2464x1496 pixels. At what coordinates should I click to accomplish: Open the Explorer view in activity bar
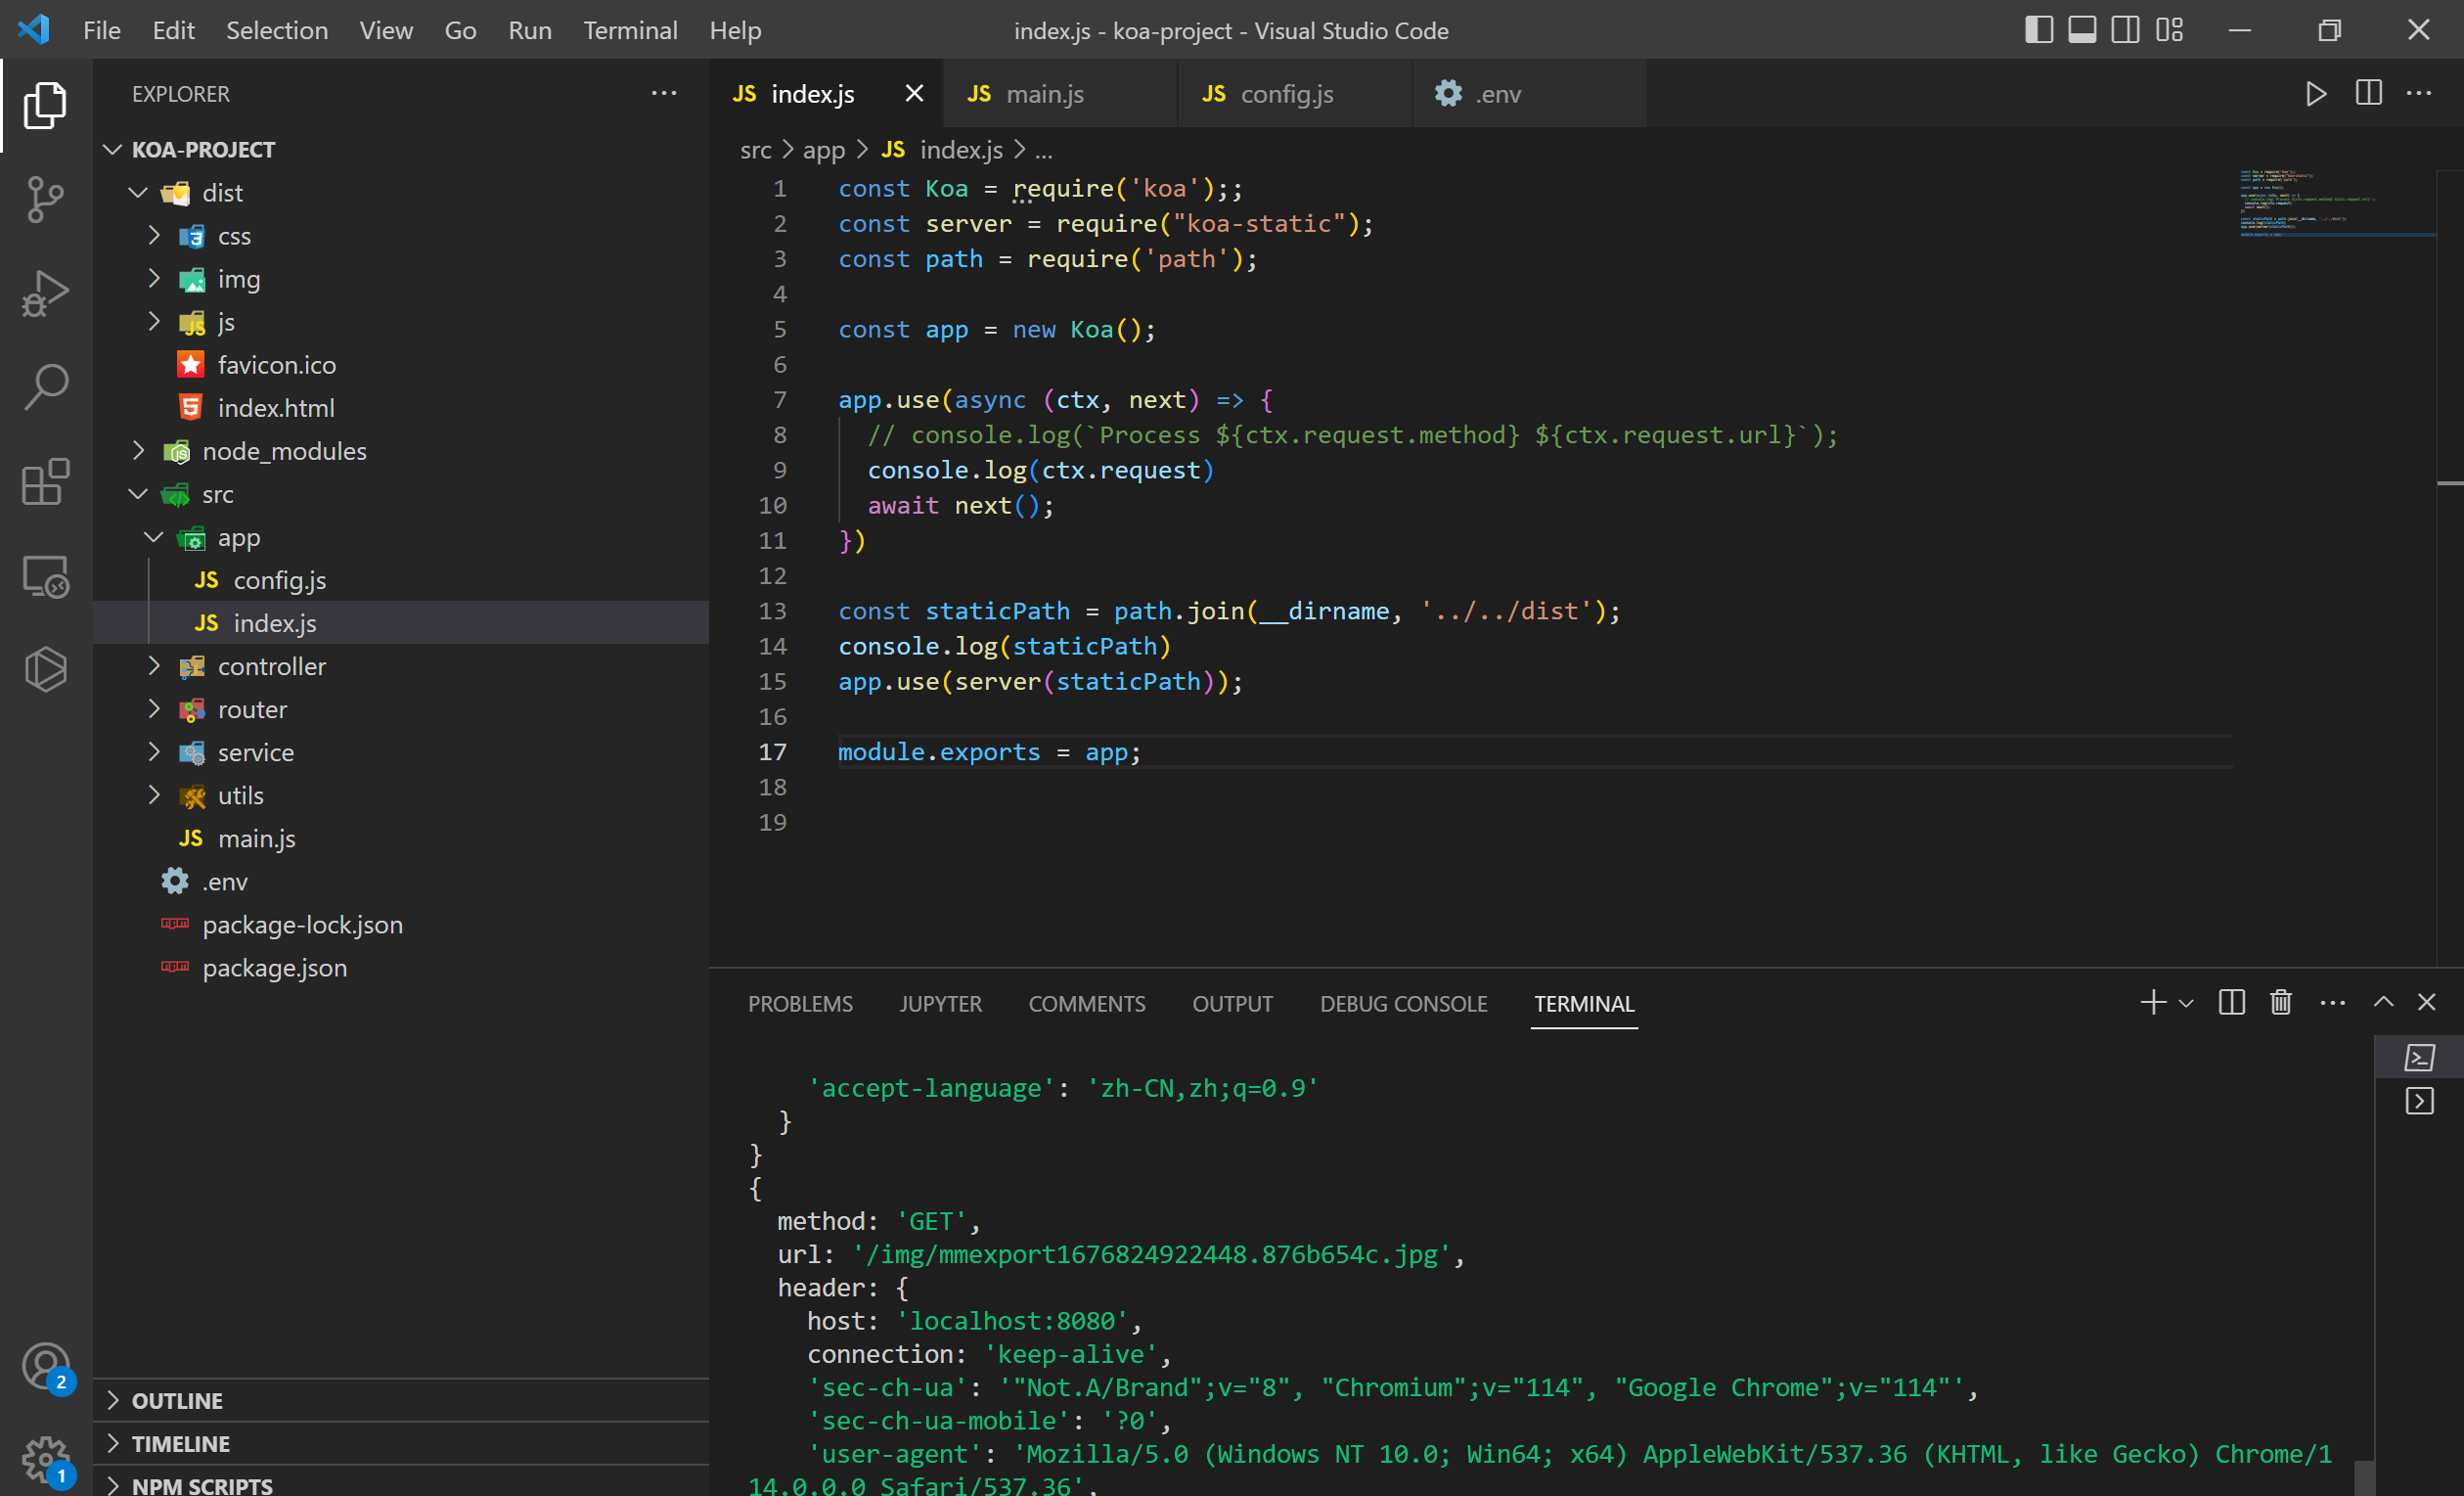[x=45, y=105]
